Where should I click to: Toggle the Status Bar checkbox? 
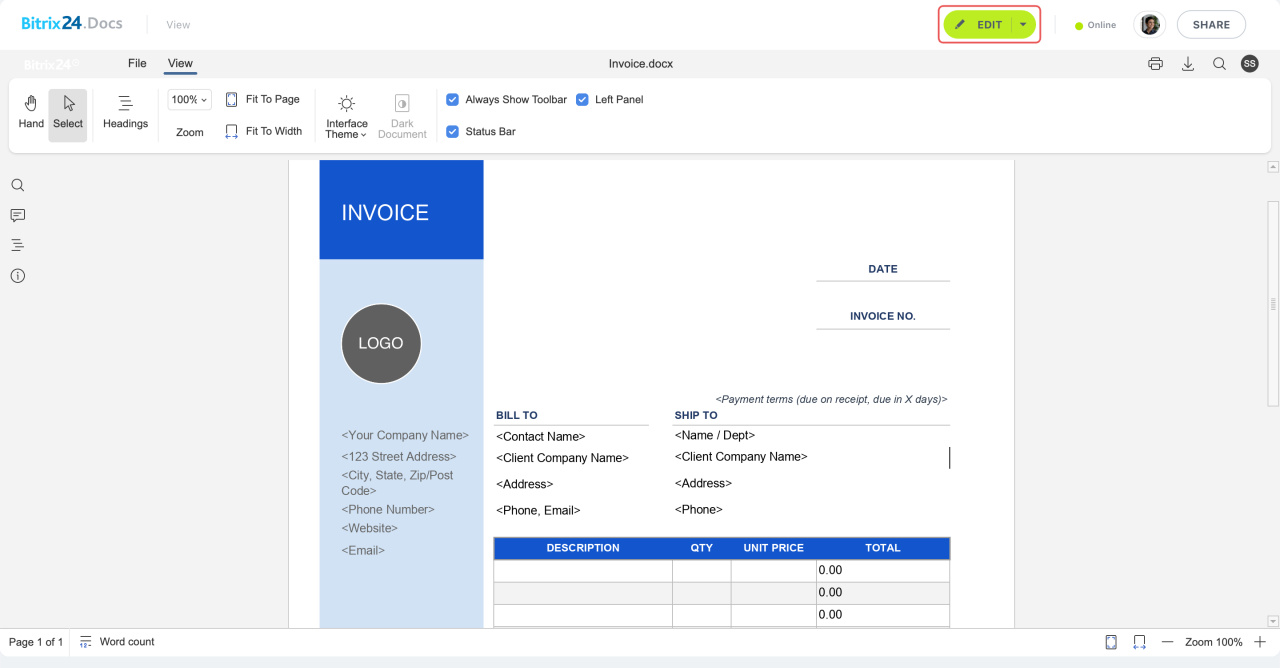coord(452,131)
